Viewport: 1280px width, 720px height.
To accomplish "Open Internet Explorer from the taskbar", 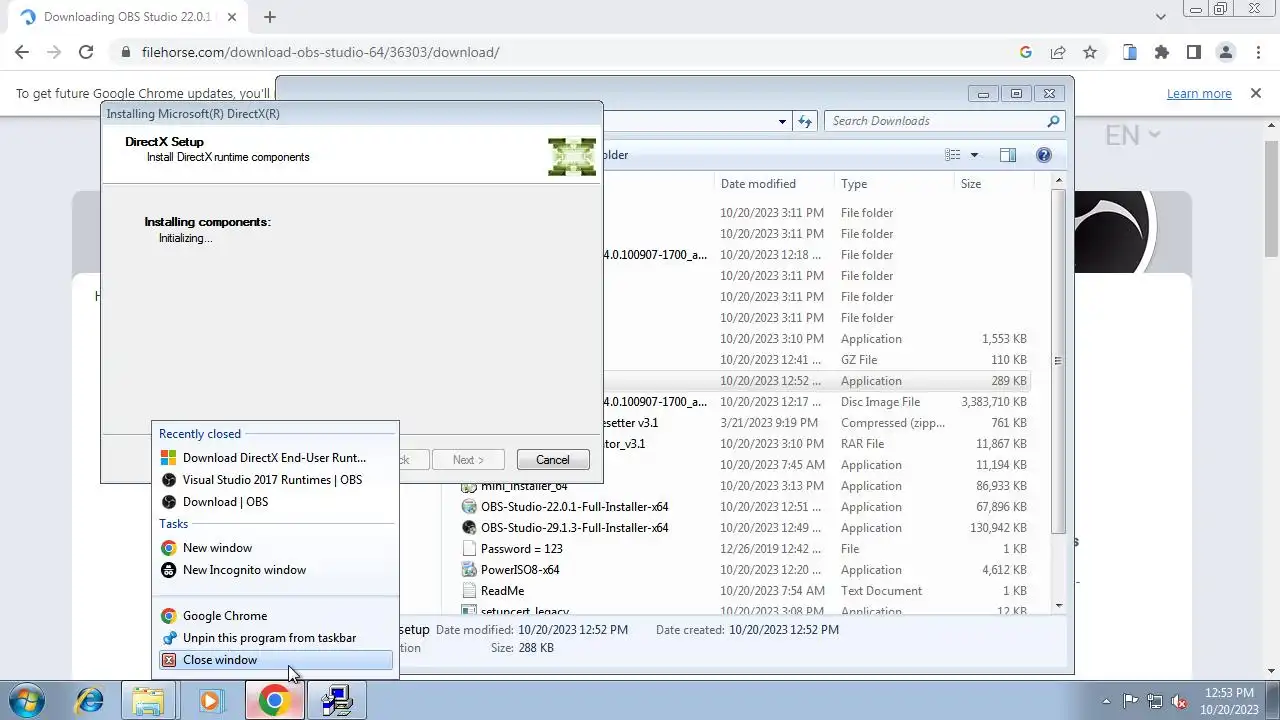I will [89, 701].
